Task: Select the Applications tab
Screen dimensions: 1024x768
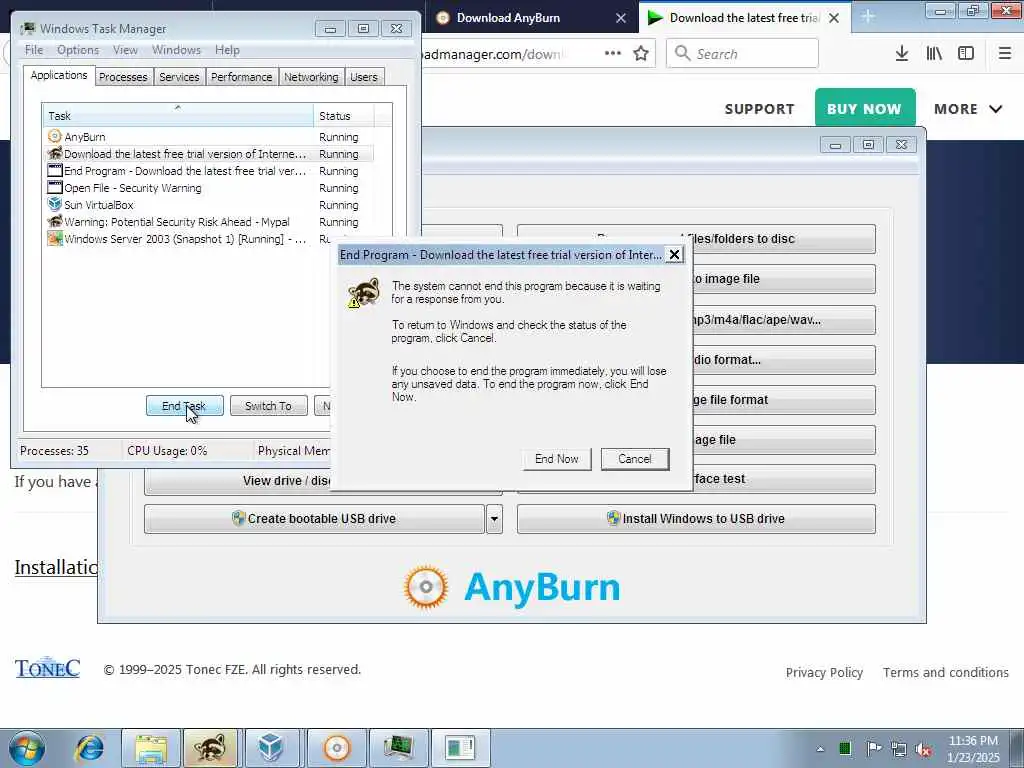Action: 59,75
